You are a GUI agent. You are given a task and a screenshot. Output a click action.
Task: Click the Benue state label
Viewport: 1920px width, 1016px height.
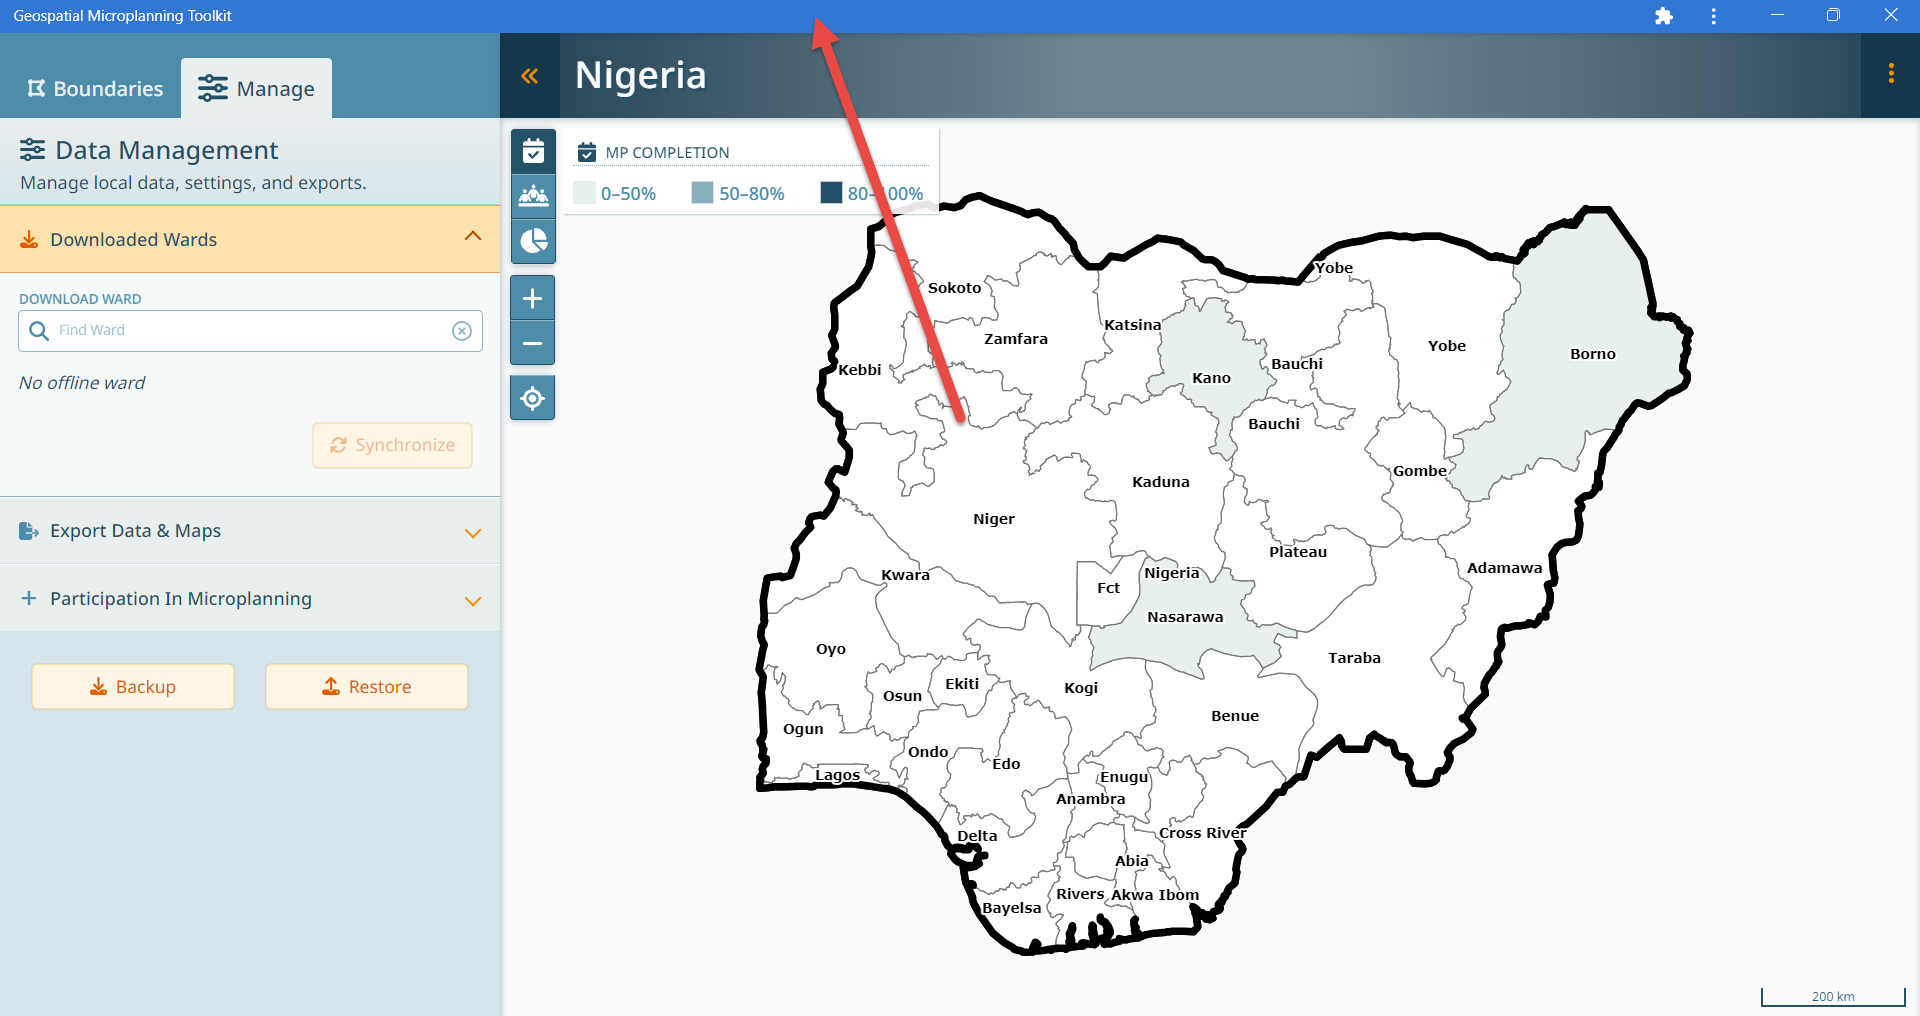[1235, 716]
